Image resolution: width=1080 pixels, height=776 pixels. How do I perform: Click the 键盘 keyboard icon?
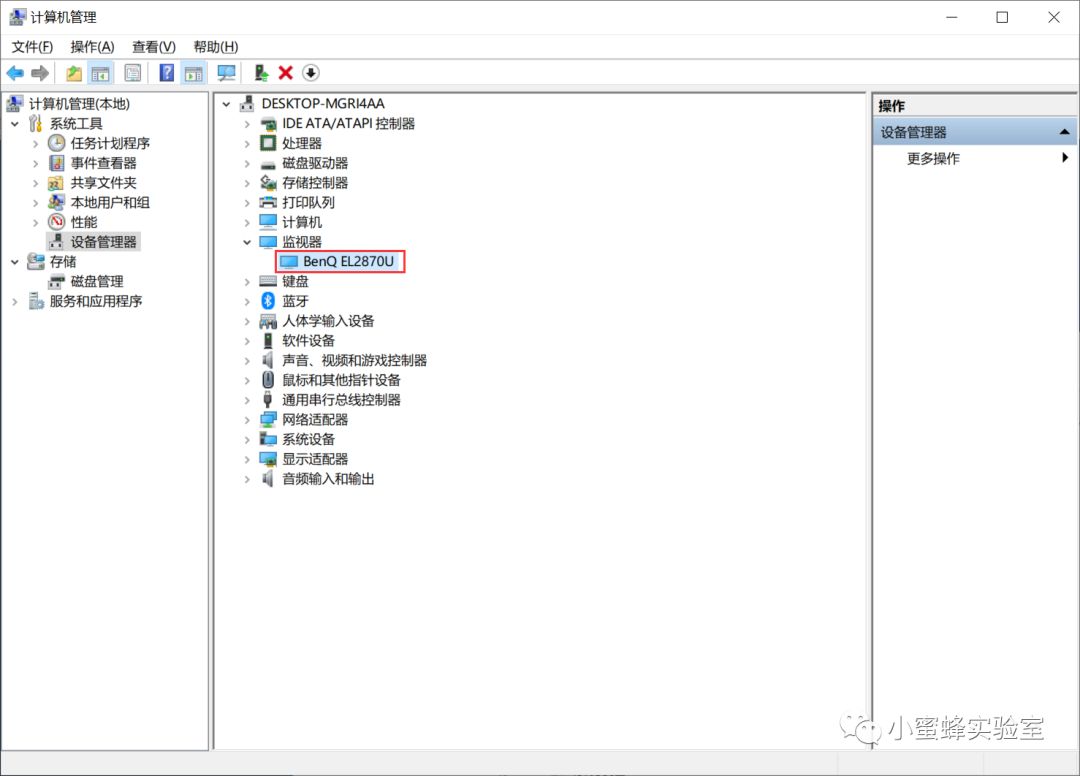268,282
